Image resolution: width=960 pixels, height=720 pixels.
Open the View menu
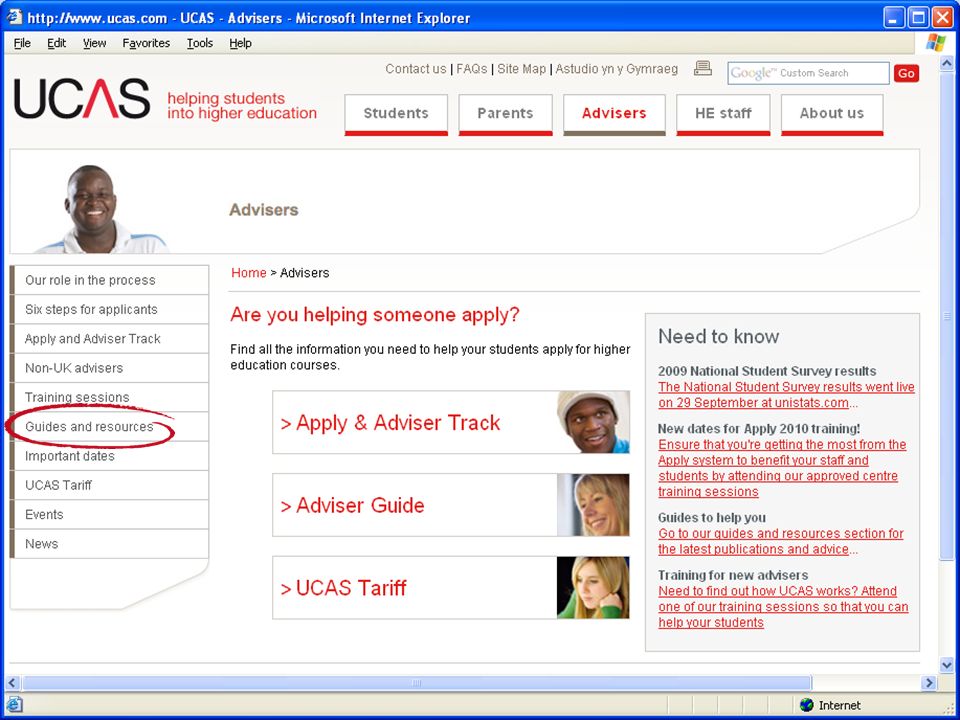click(94, 43)
